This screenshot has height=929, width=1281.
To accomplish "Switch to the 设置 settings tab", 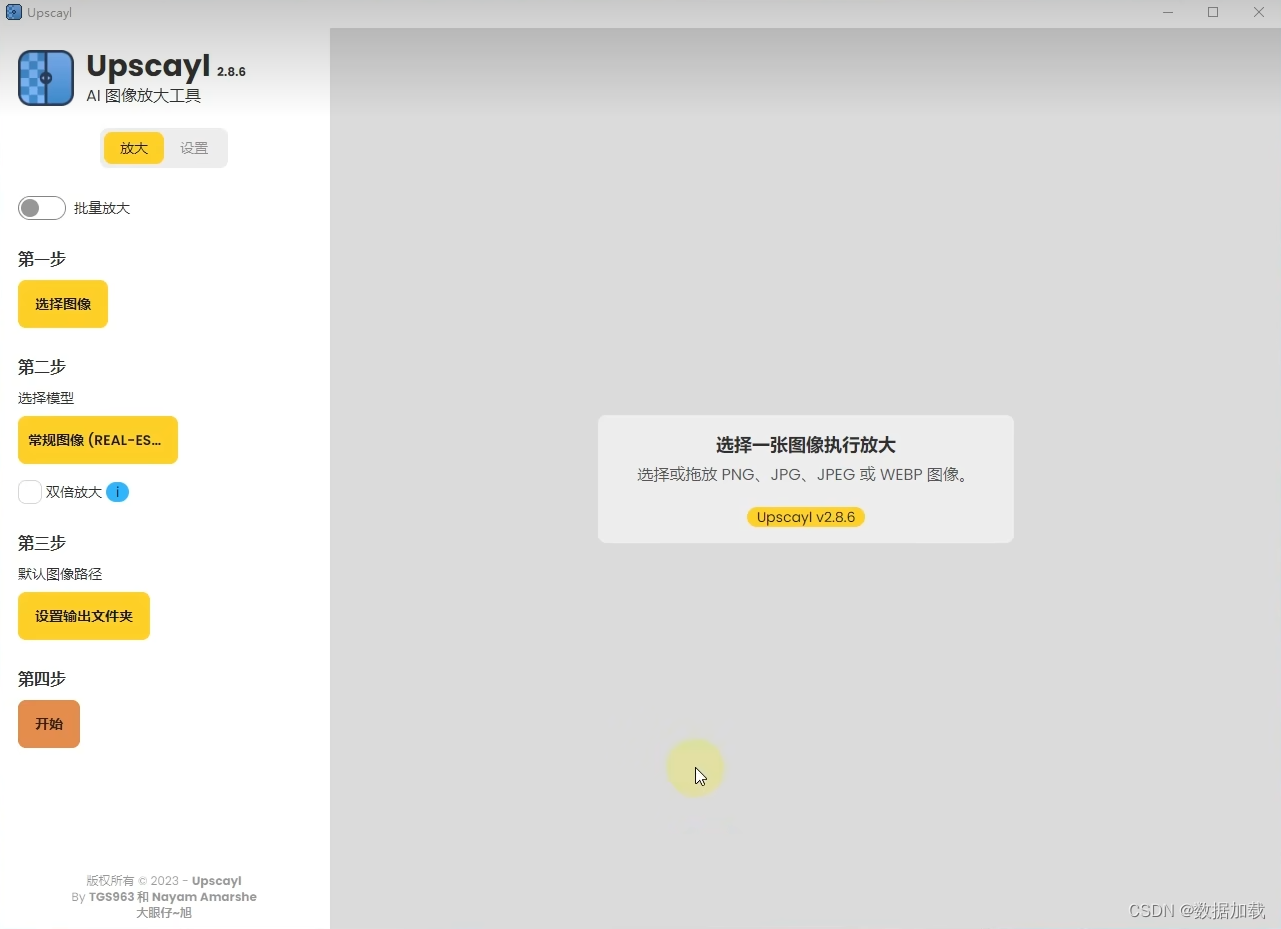I will click(194, 148).
